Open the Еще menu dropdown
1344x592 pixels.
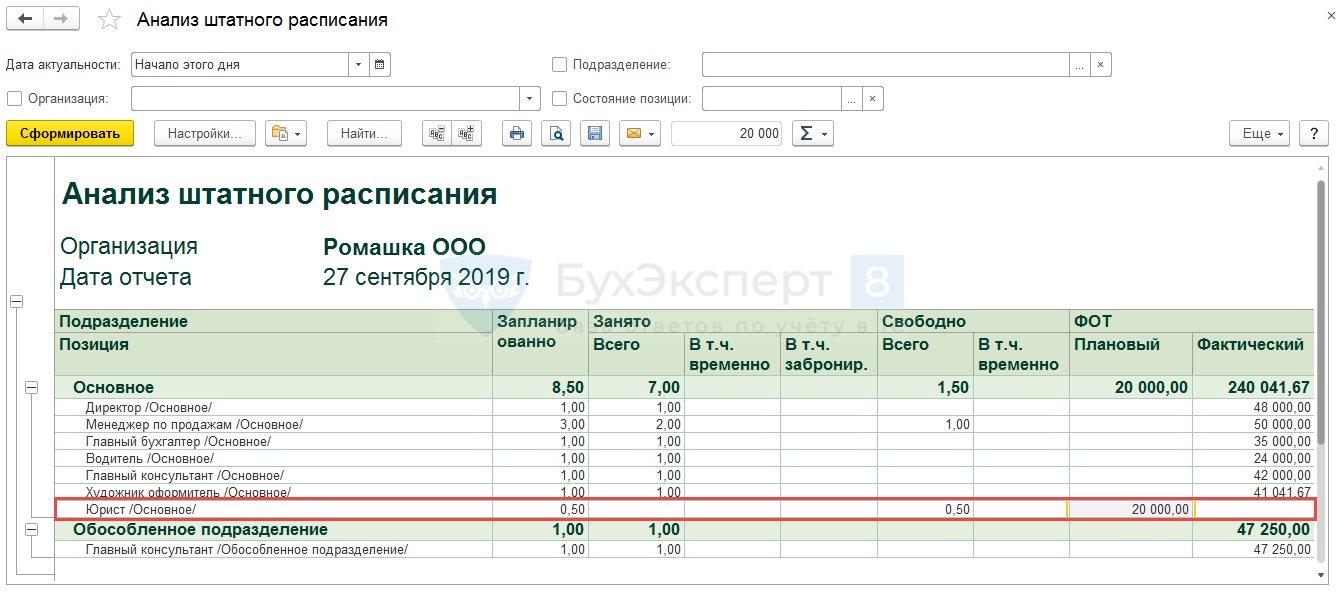pos(1259,134)
